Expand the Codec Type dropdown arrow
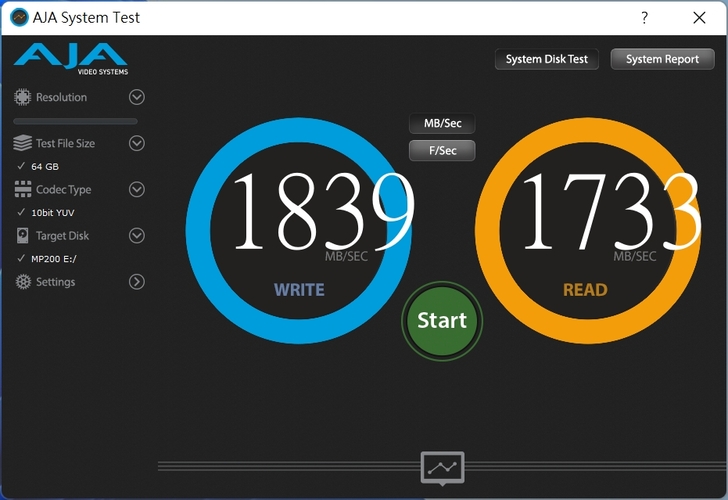728x500 pixels. pos(137,189)
